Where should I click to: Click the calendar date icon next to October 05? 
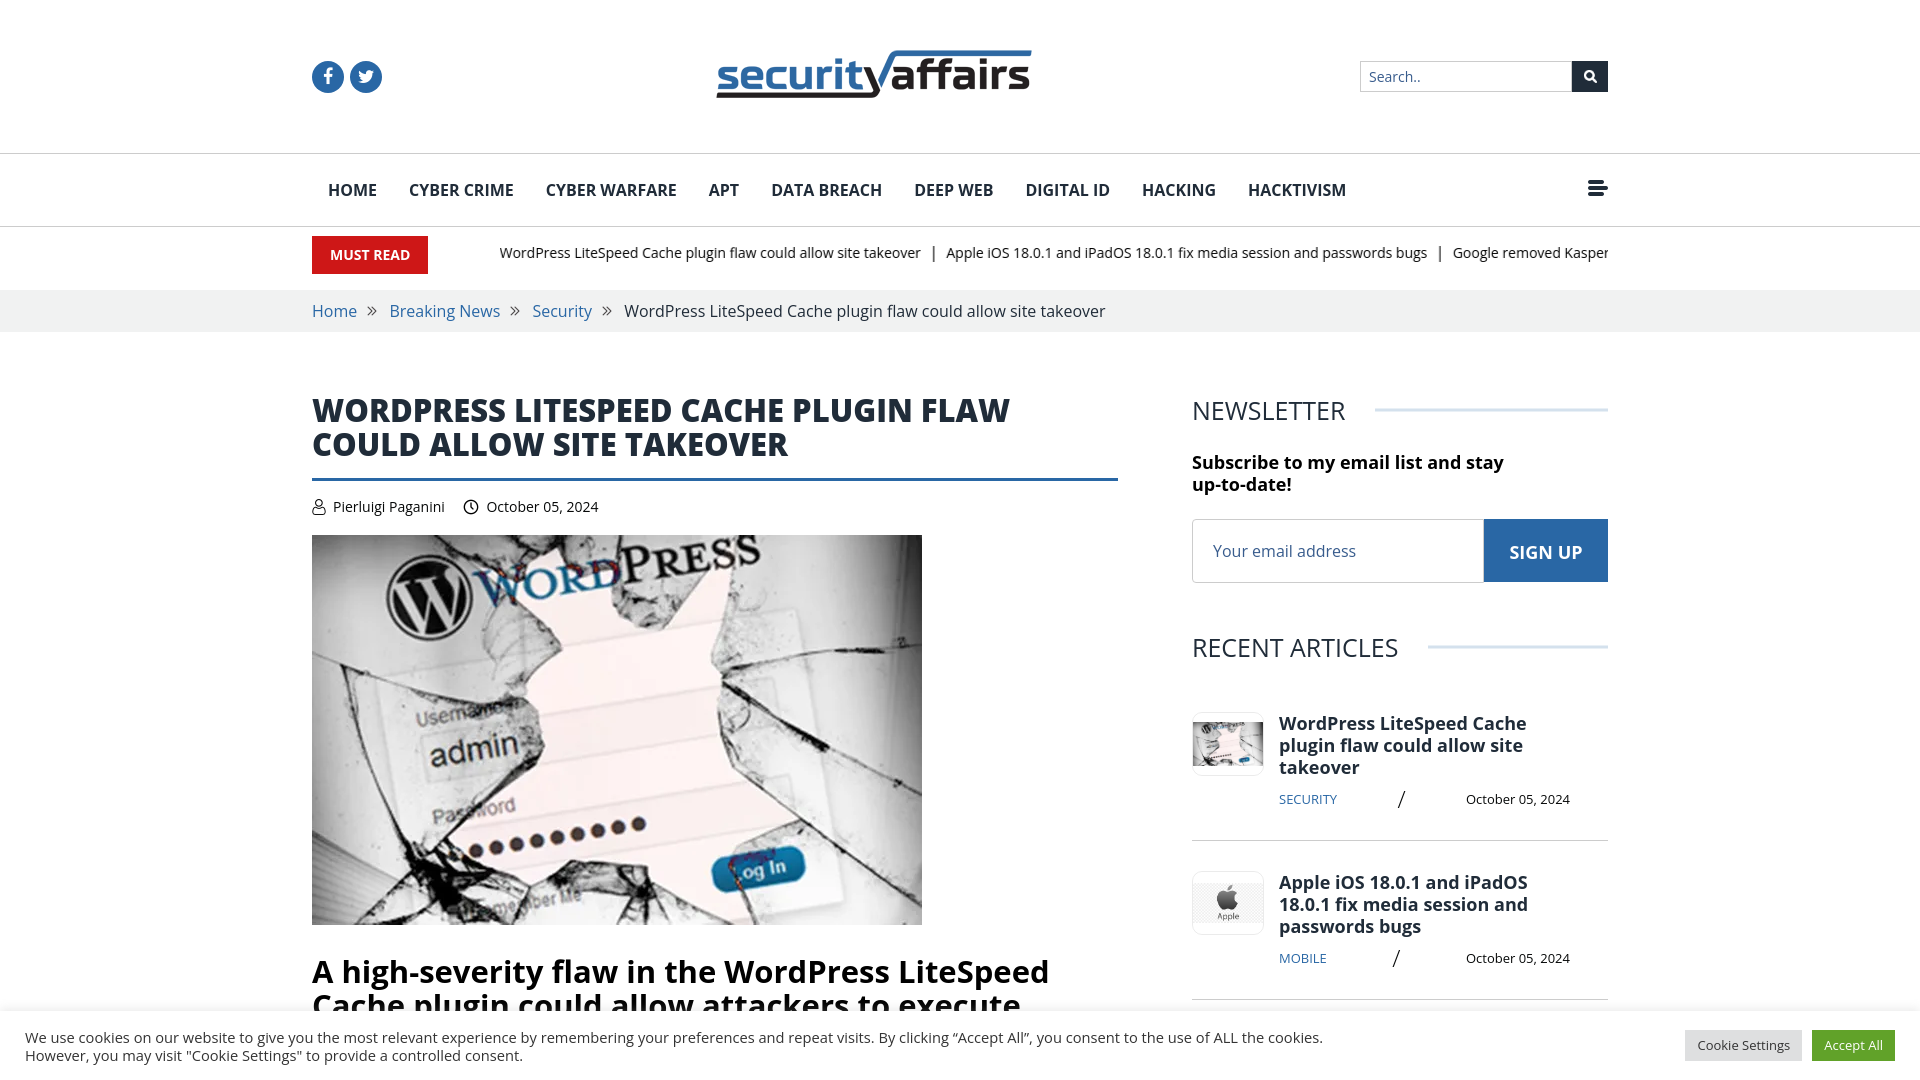coord(471,506)
